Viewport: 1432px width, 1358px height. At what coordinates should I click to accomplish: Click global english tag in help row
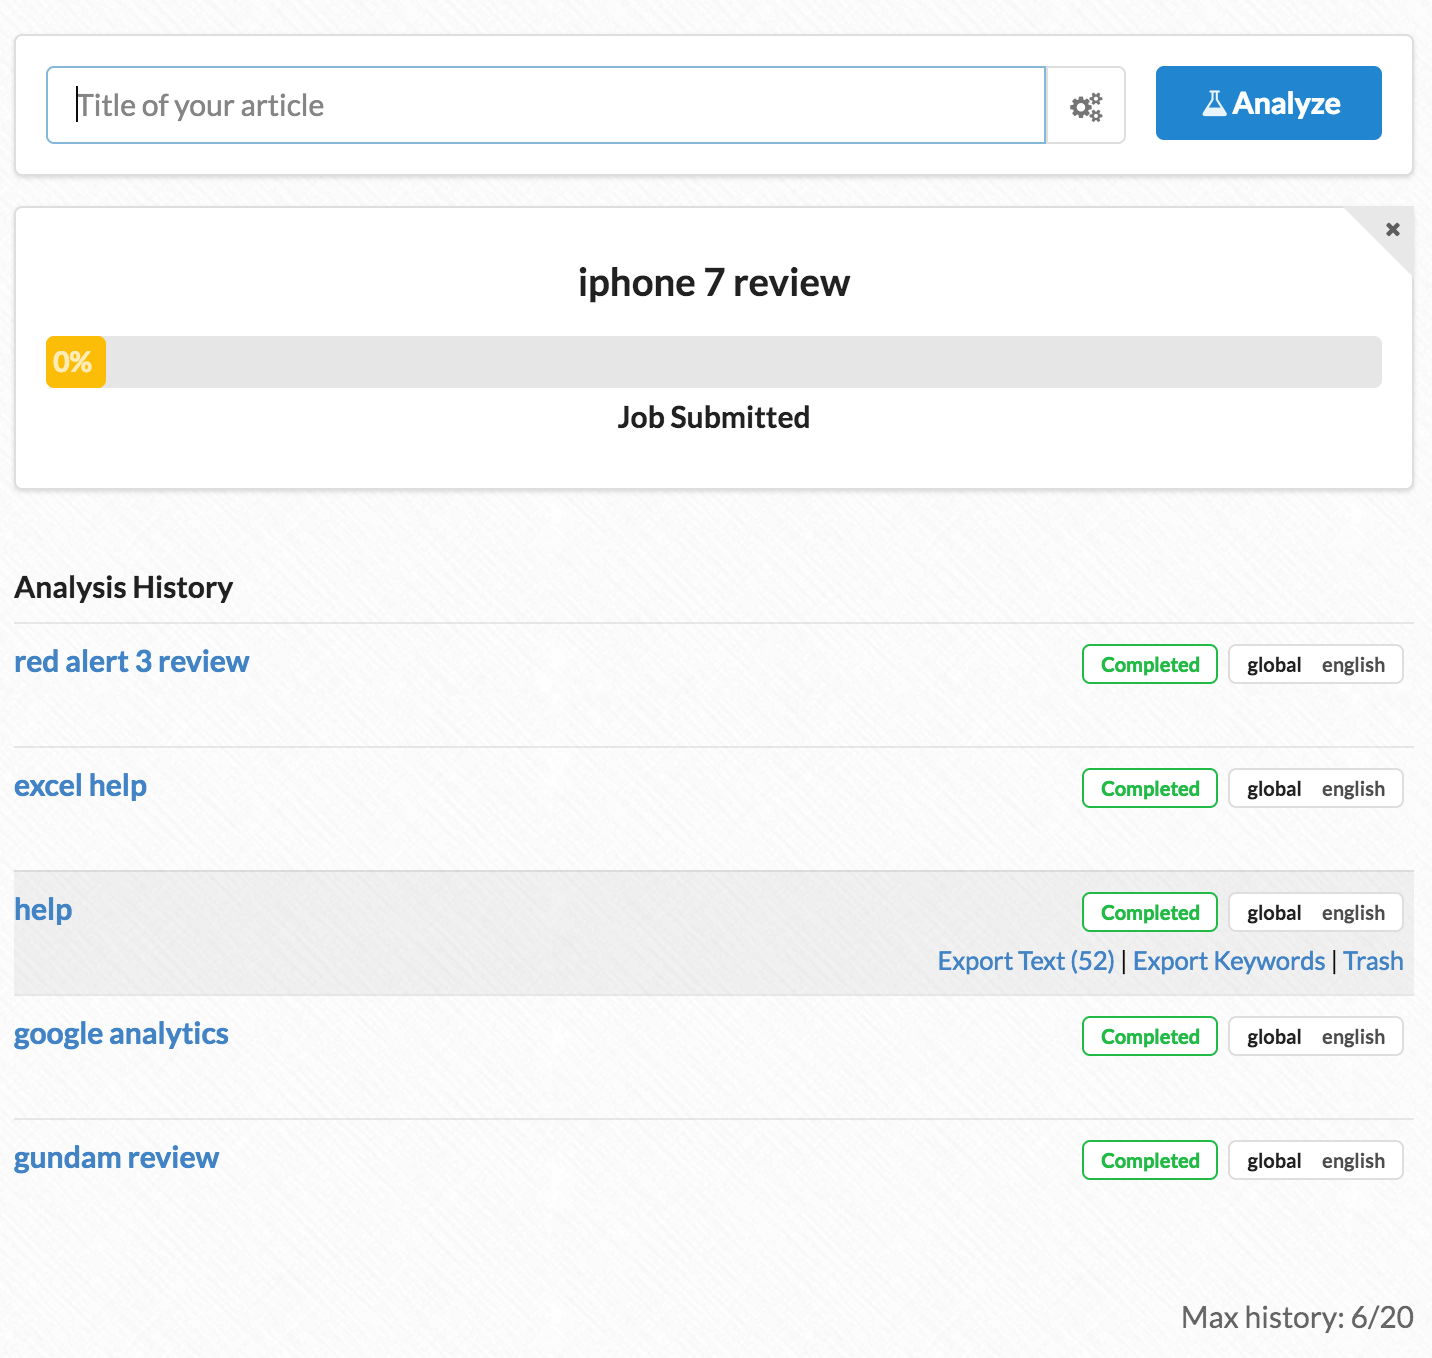click(1316, 912)
